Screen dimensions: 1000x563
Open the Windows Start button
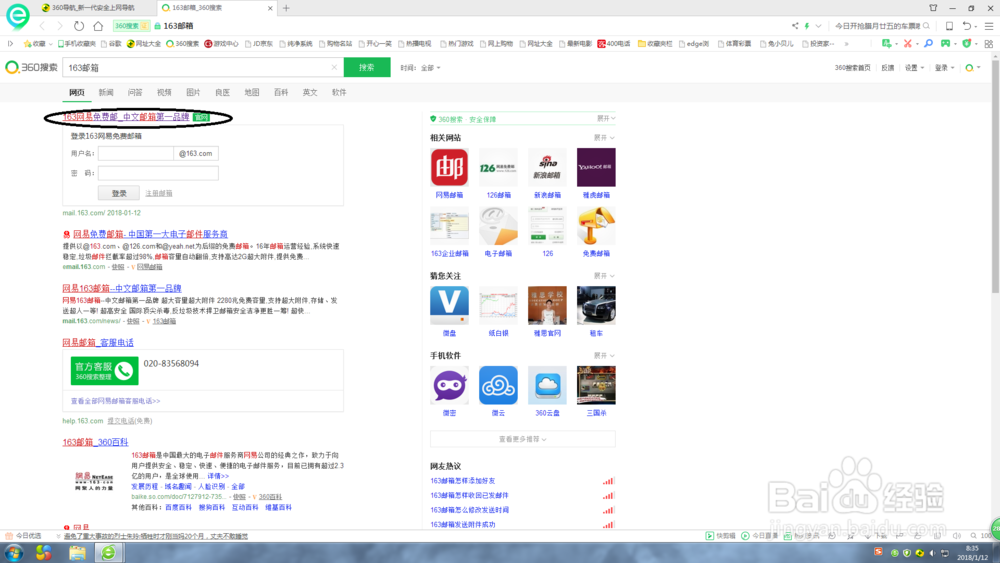pos(13,552)
